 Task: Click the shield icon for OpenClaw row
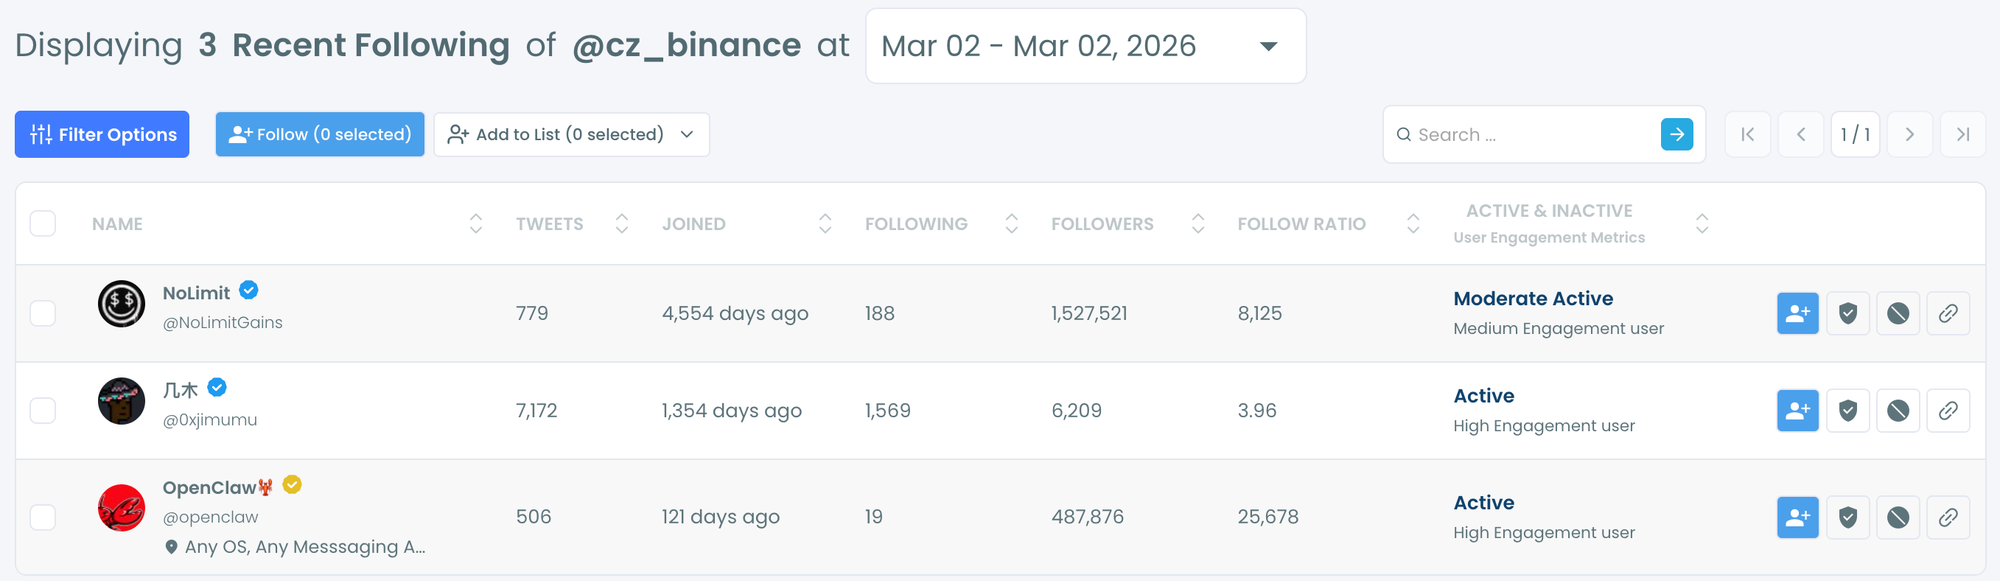[1848, 517]
